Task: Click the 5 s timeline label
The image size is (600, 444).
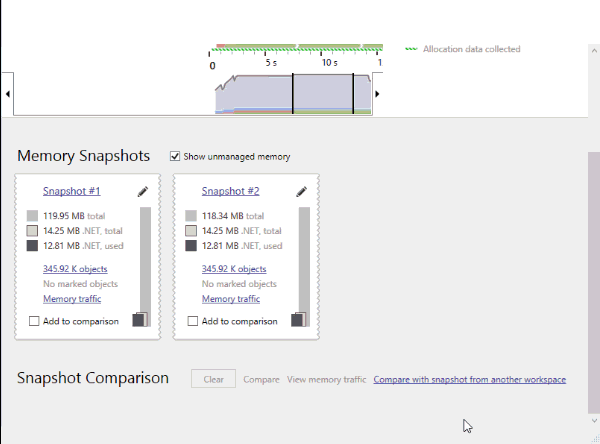Action: (x=271, y=62)
